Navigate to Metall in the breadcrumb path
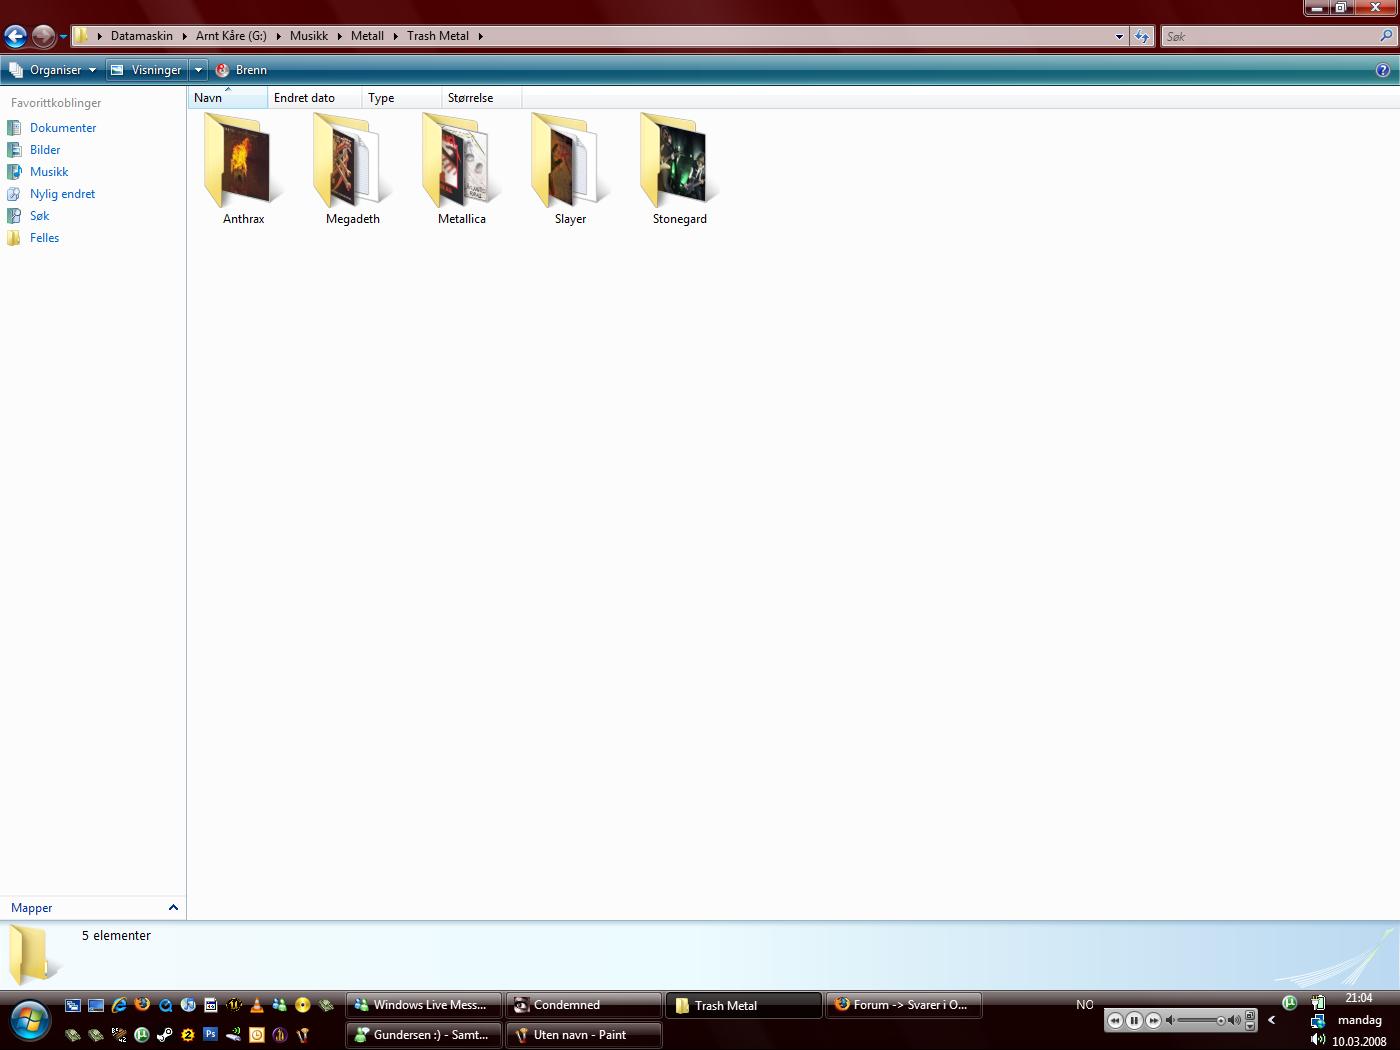 [367, 36]
